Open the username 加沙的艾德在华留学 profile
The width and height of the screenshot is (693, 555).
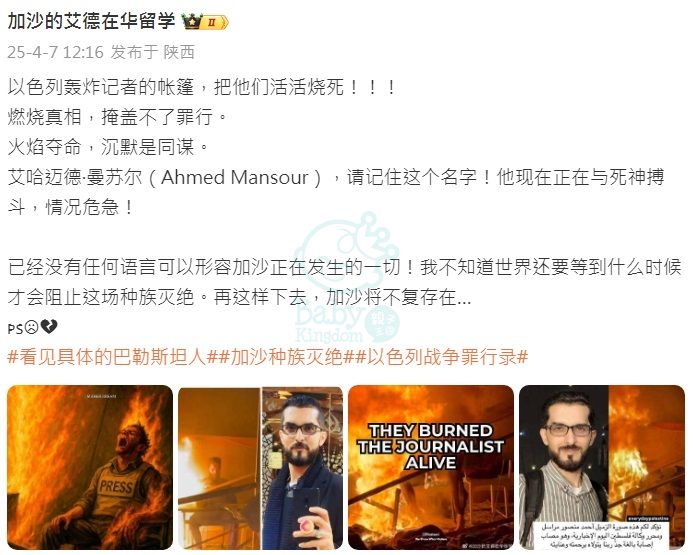tap(92, 21)
